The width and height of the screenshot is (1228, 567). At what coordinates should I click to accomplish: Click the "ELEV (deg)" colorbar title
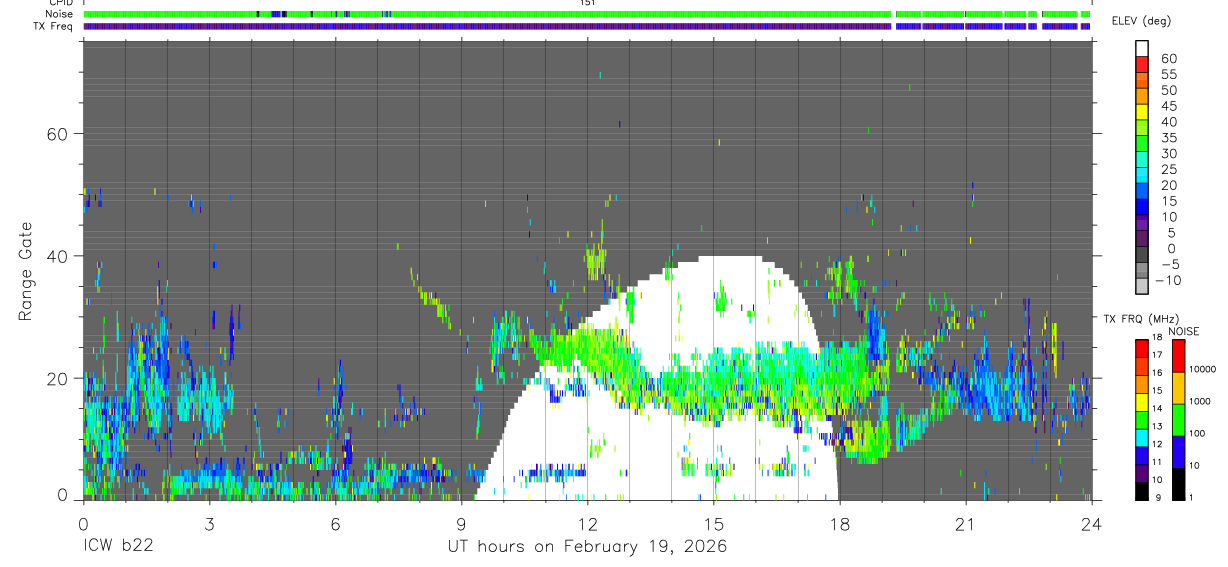pos(1141,21)
